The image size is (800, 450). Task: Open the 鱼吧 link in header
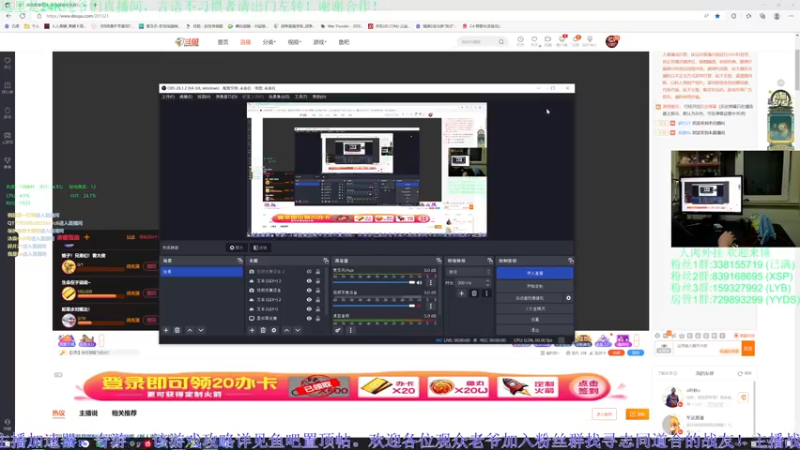(344, 42)
